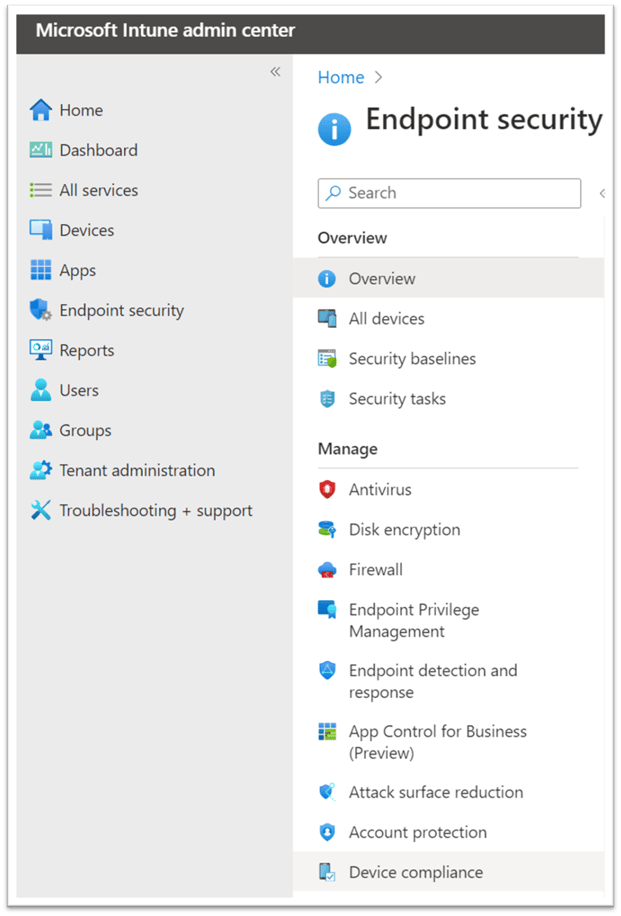Viewport: 621px width, 916px height.
Task: Go to Troubleshooting + support
Action: point(155,510)
